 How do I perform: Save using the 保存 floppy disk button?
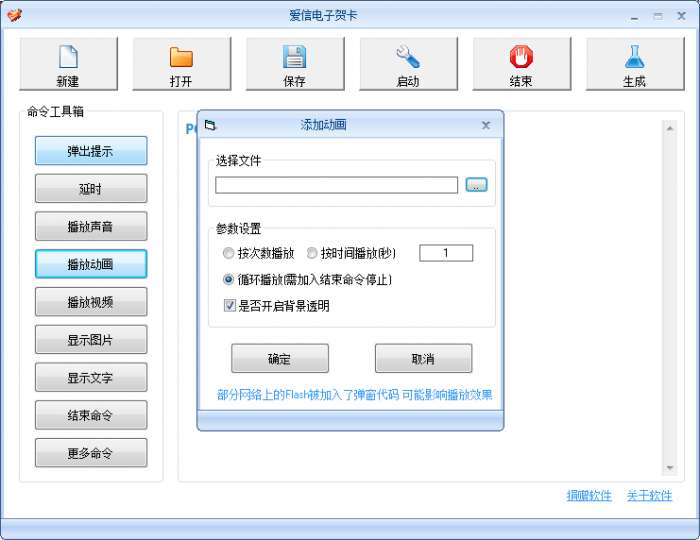(295, 64)
